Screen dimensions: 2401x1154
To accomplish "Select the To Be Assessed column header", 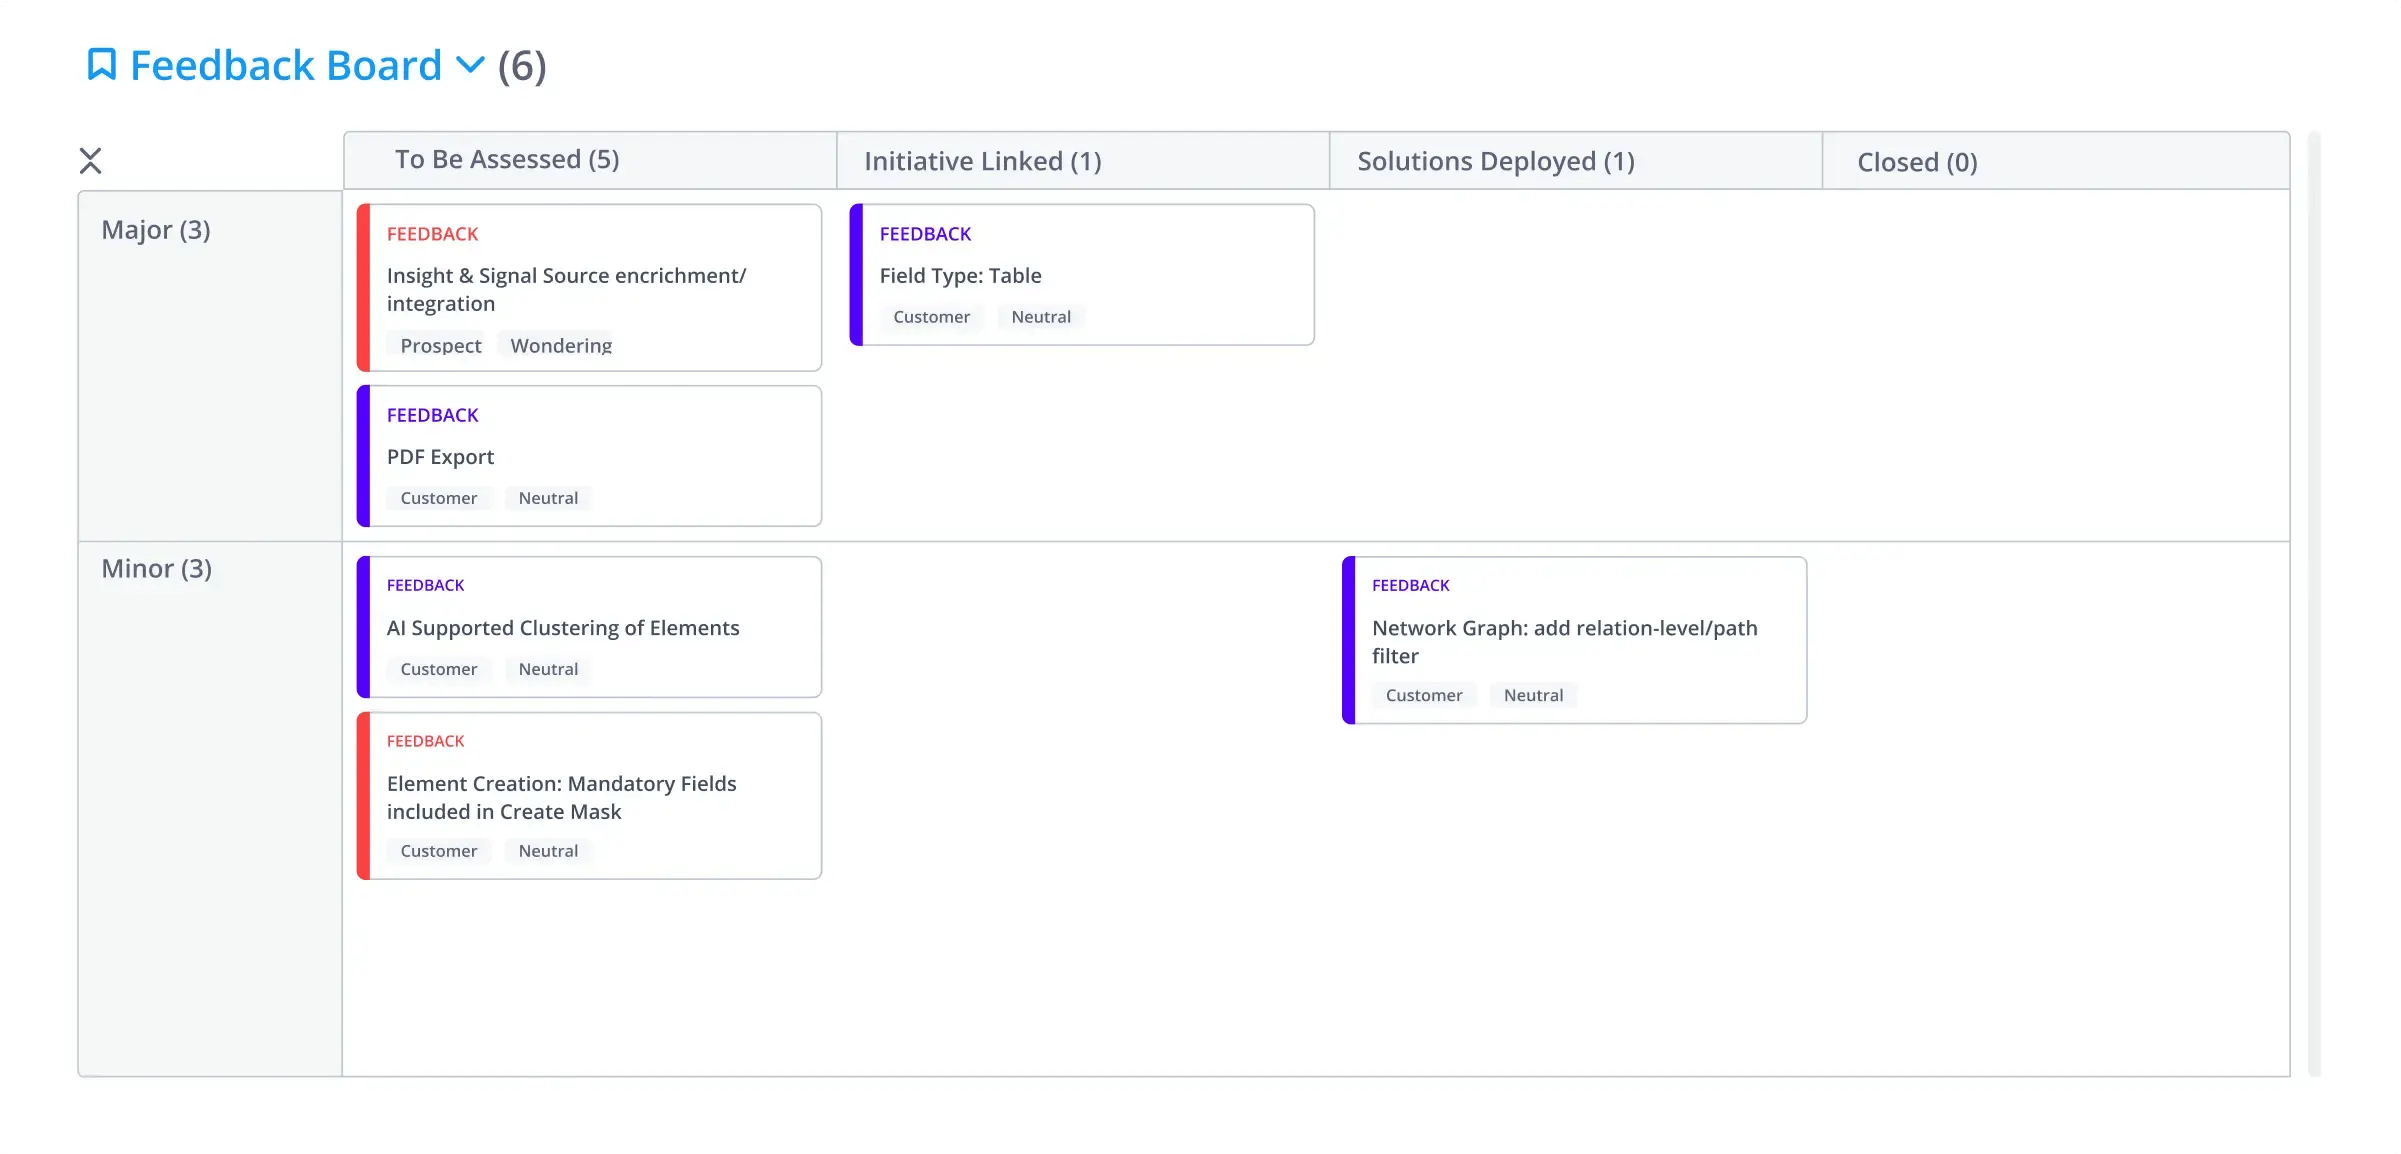I will coord(507,160).
